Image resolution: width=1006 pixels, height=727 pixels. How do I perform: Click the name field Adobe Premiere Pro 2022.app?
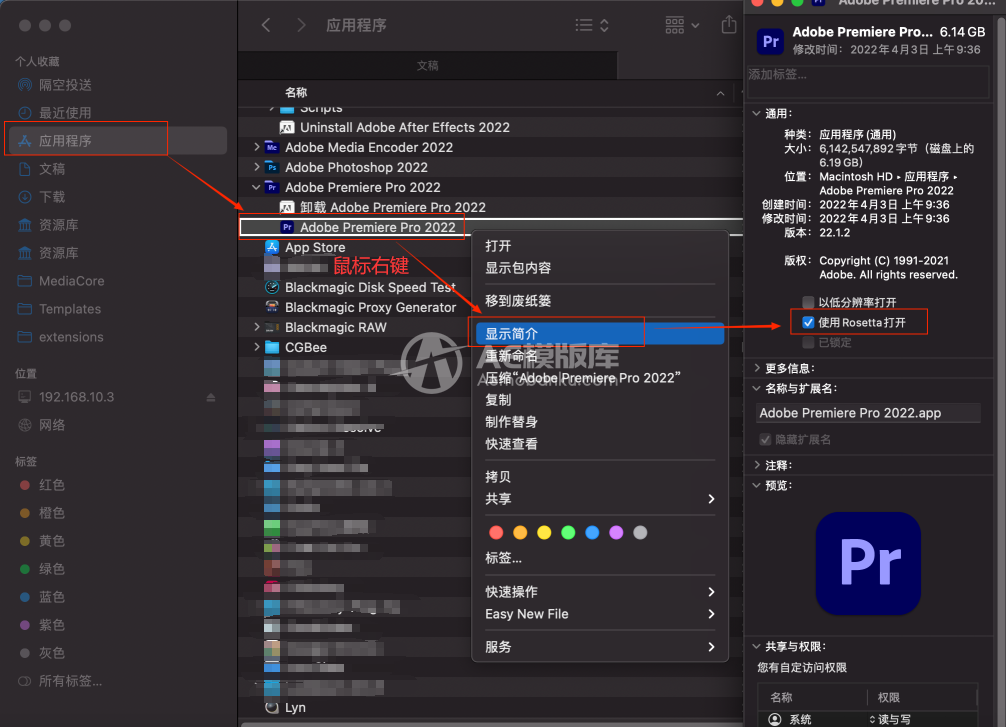point(867,413)
